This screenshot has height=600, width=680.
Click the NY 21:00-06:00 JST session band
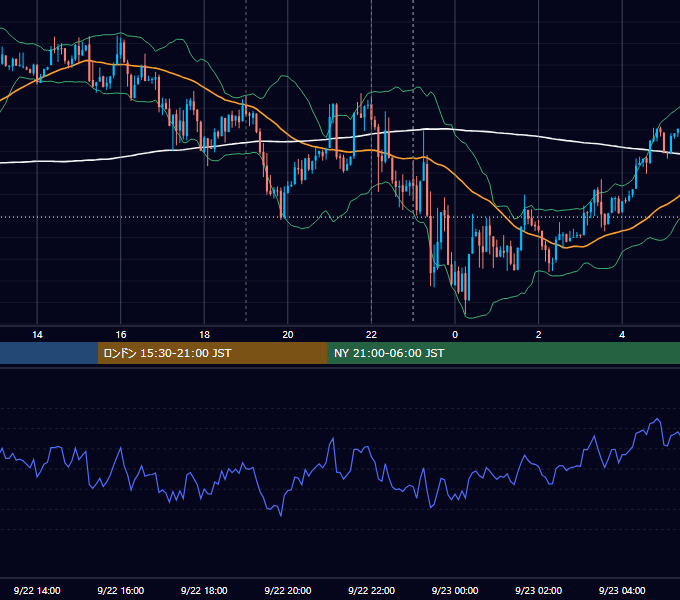(x=503, y=353)
